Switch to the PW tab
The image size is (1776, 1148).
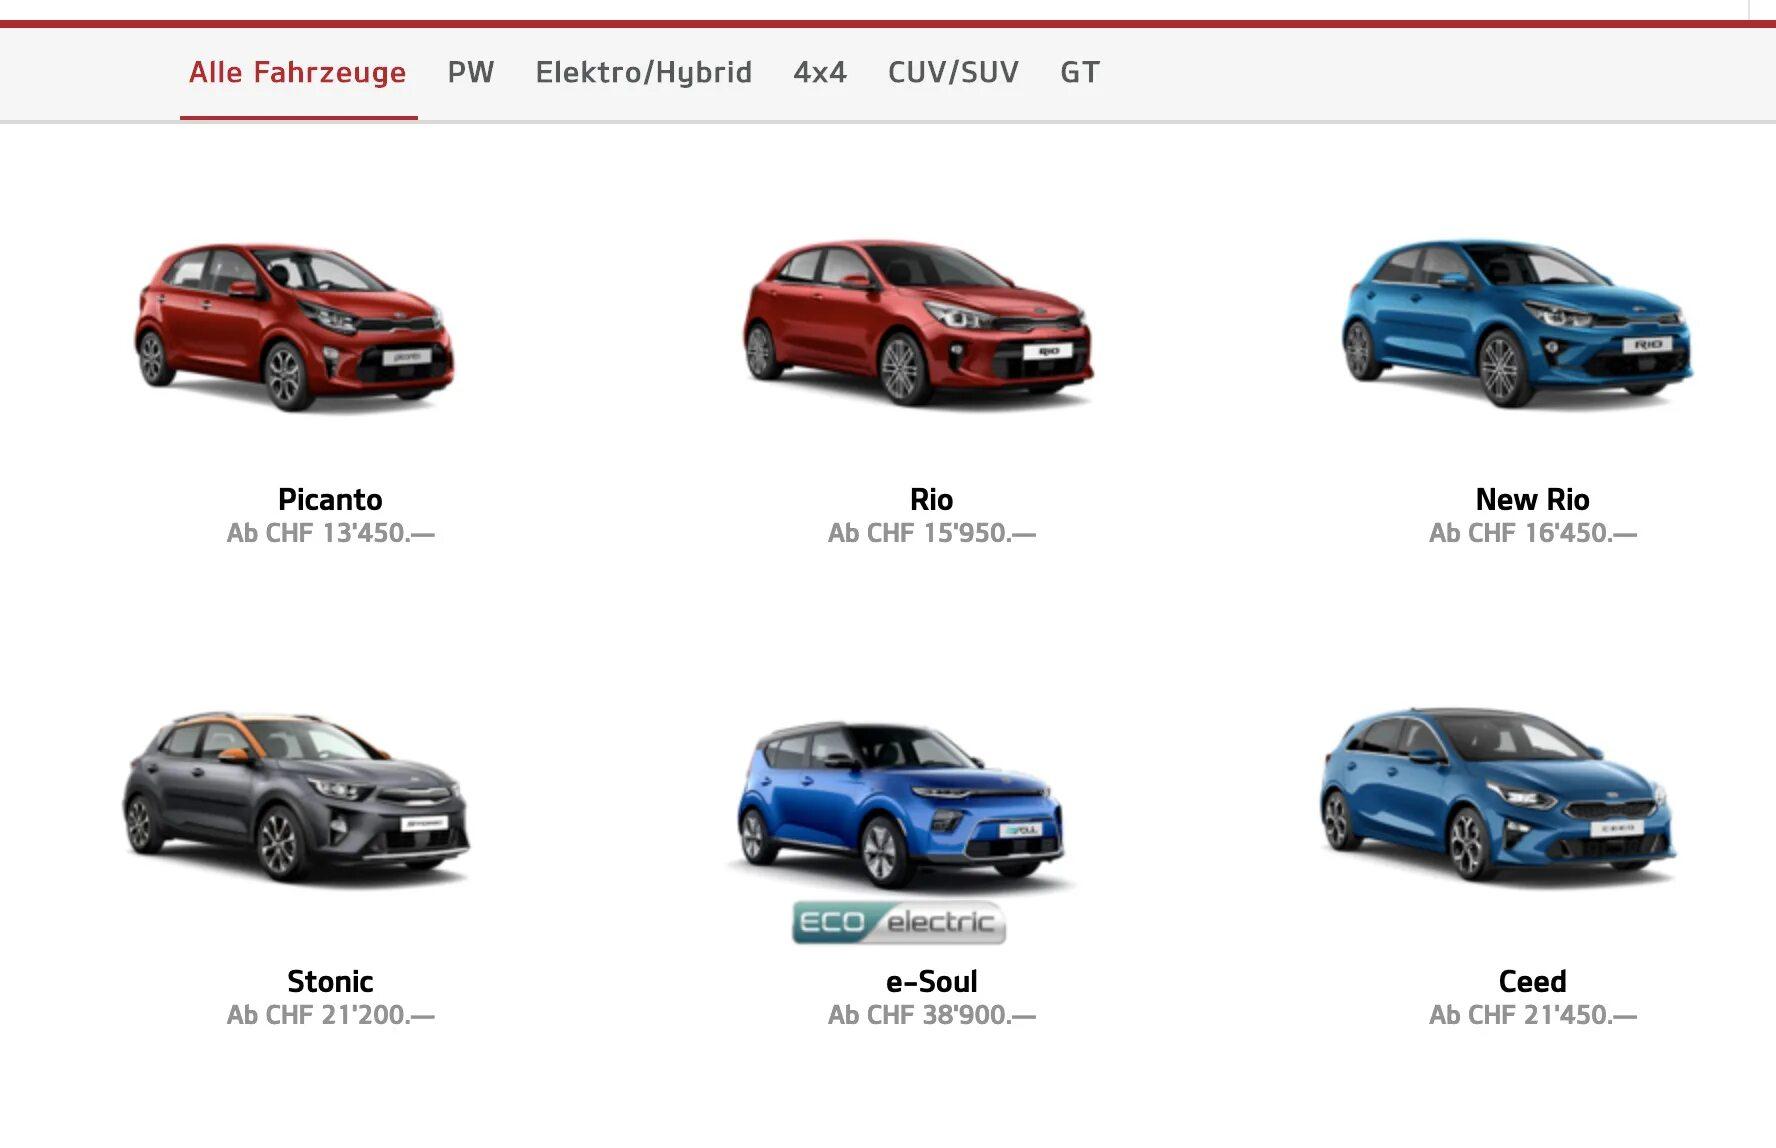tap(470, 72)
